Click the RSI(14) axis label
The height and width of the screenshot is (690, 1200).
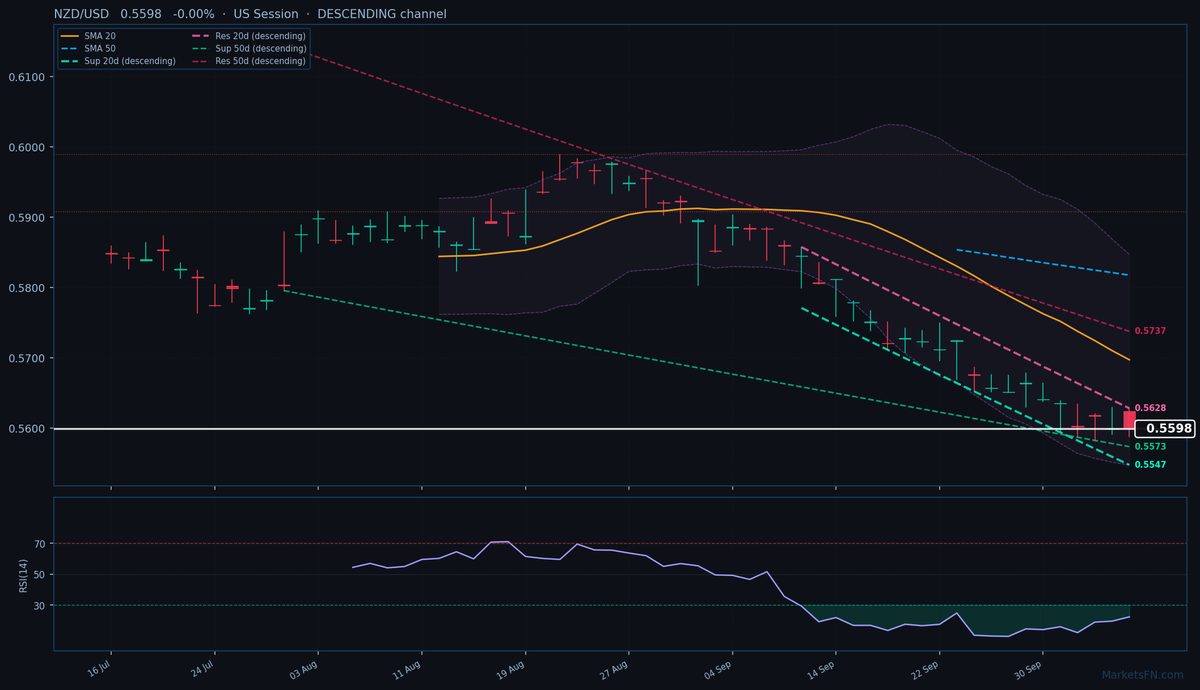[24, 574]
